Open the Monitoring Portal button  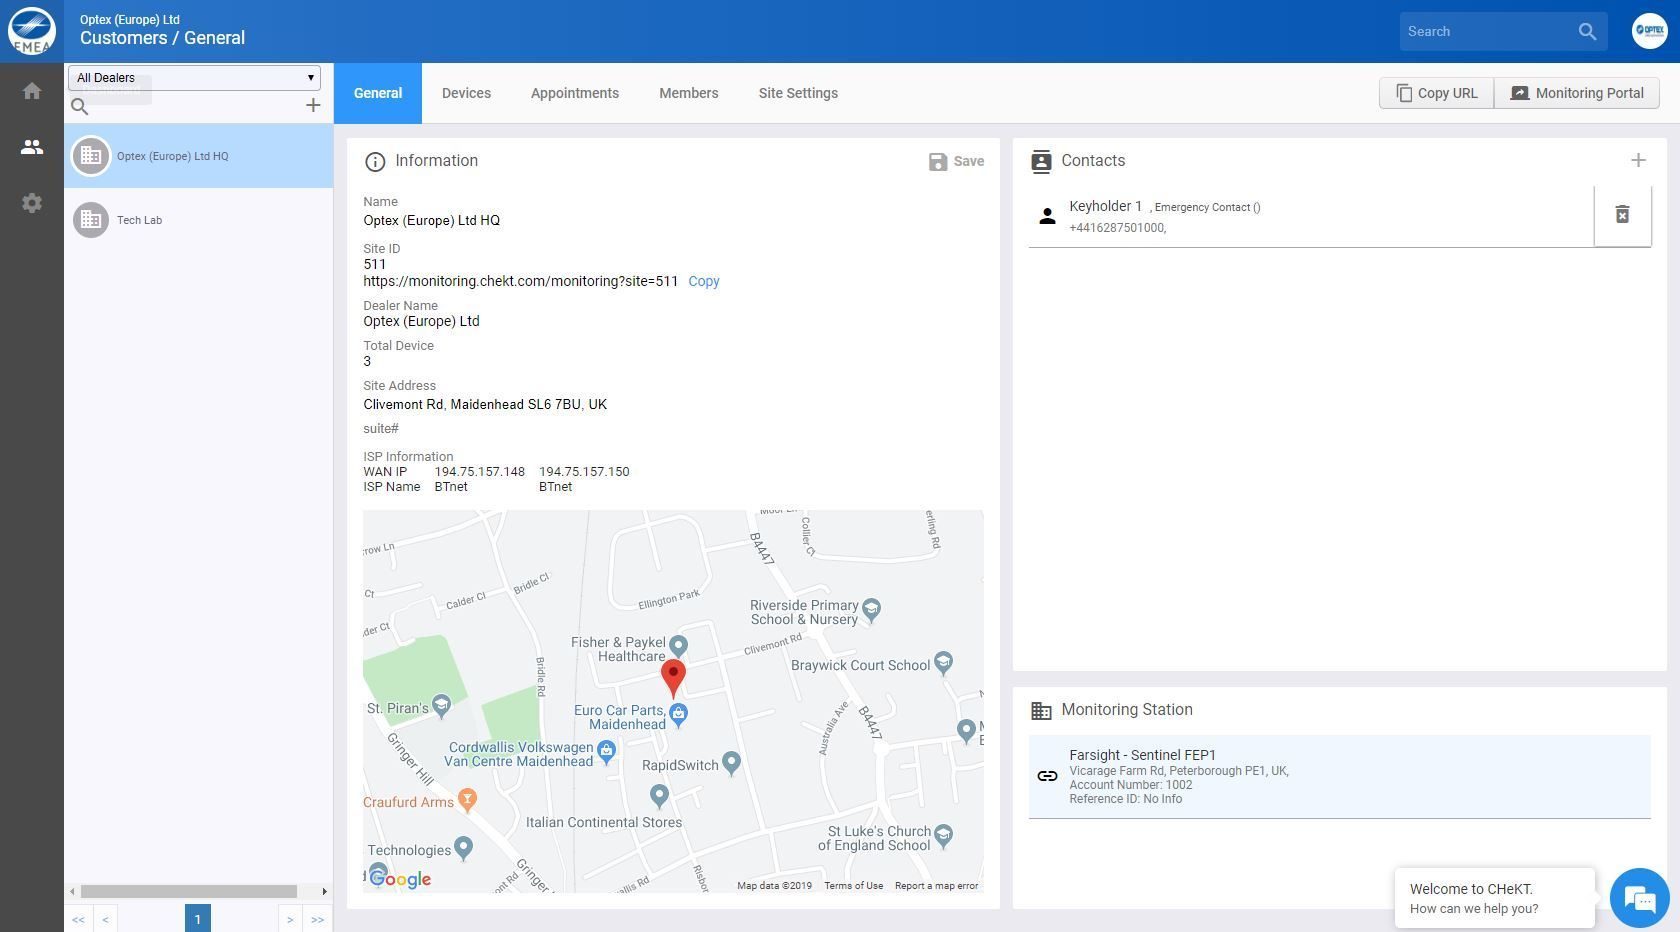pyautogui.click(x=1577, y=93)
